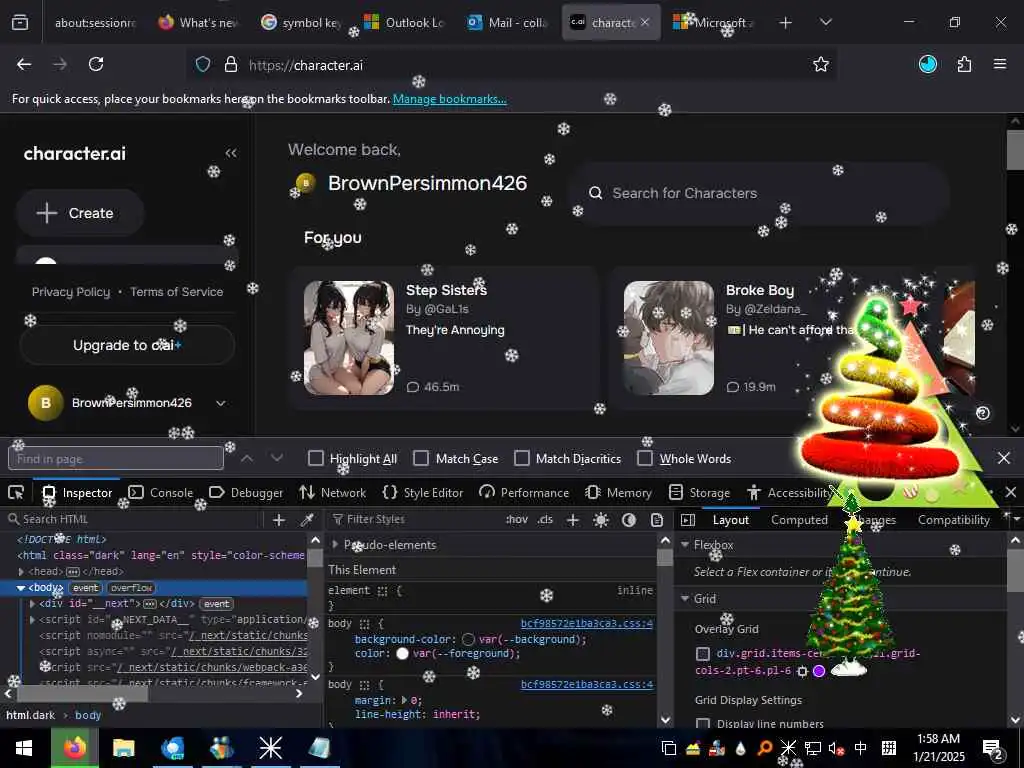1024x768 pixels.
Task: Check the div.grid overlay grid checkbox
Action: coord(703,654)
